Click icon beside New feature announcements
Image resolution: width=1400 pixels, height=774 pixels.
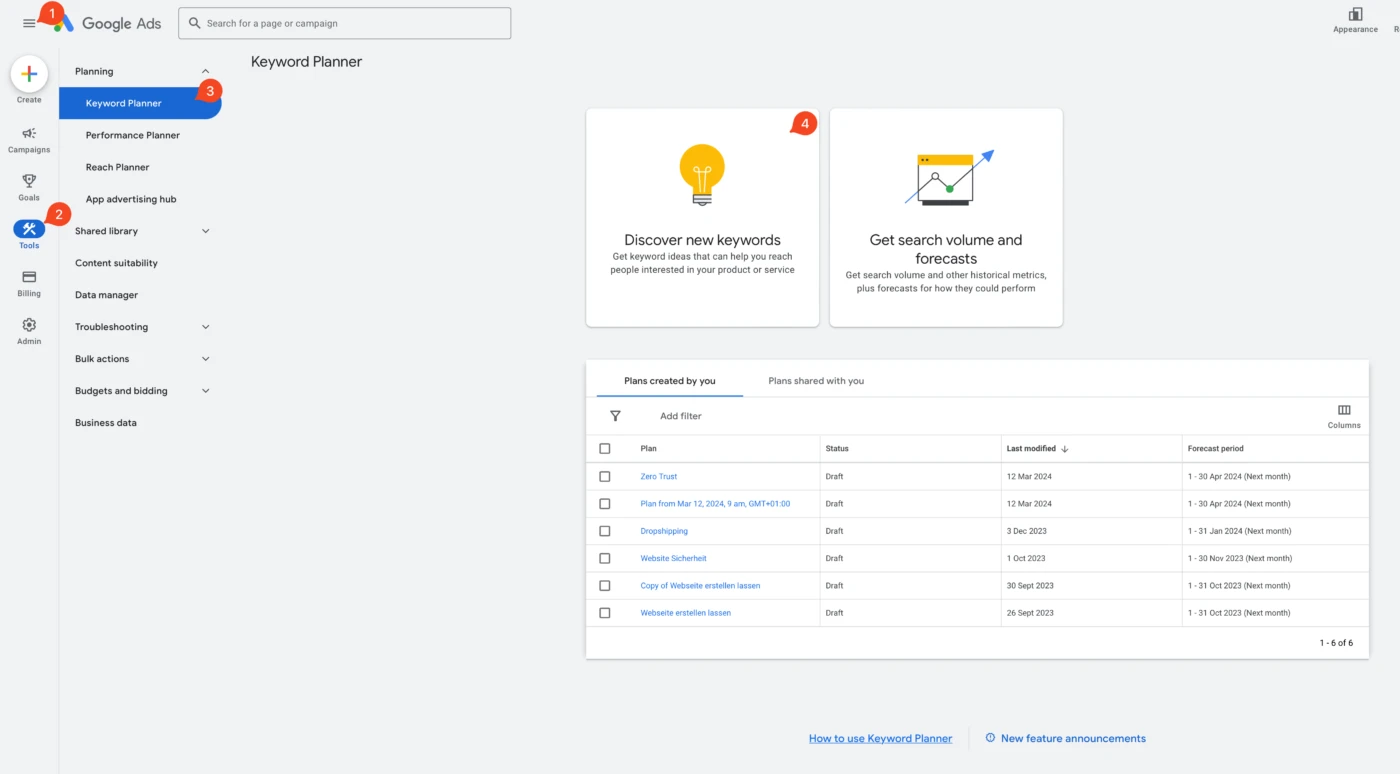coord(990,738)
